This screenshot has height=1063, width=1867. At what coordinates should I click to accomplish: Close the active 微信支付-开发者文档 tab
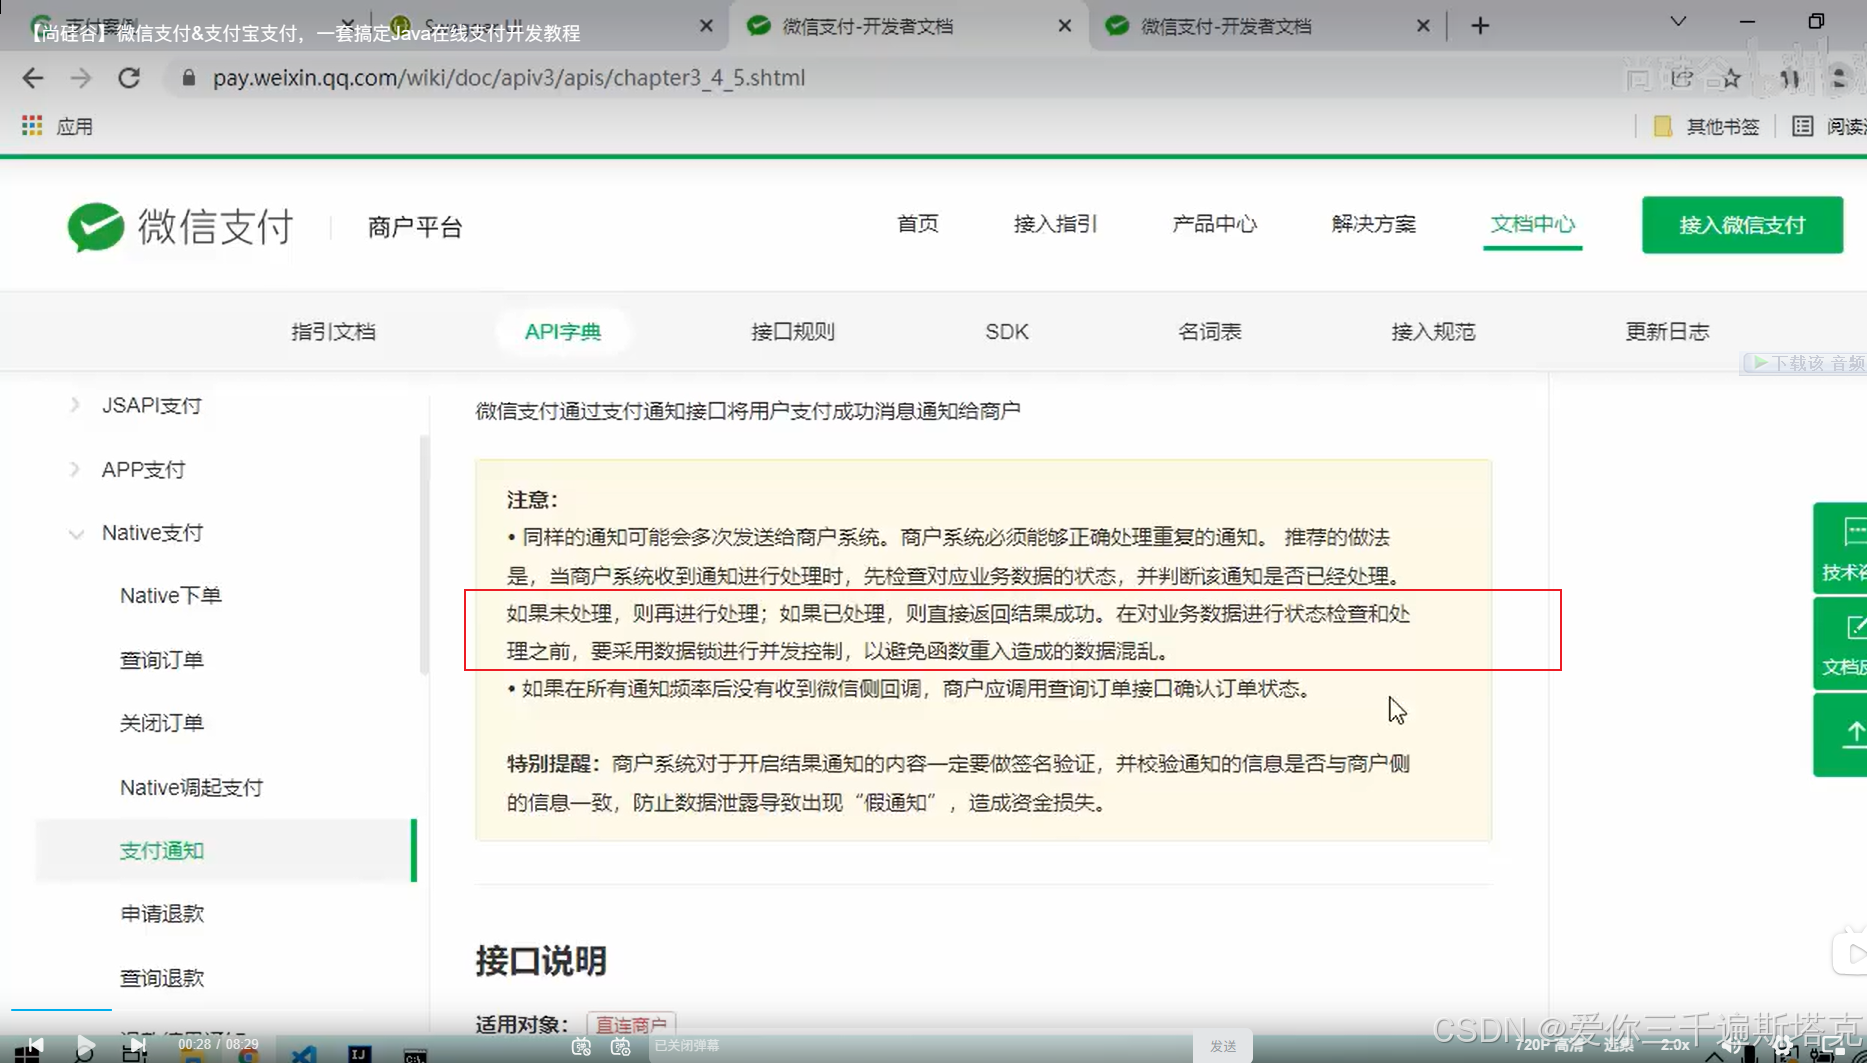point(1064,26)
